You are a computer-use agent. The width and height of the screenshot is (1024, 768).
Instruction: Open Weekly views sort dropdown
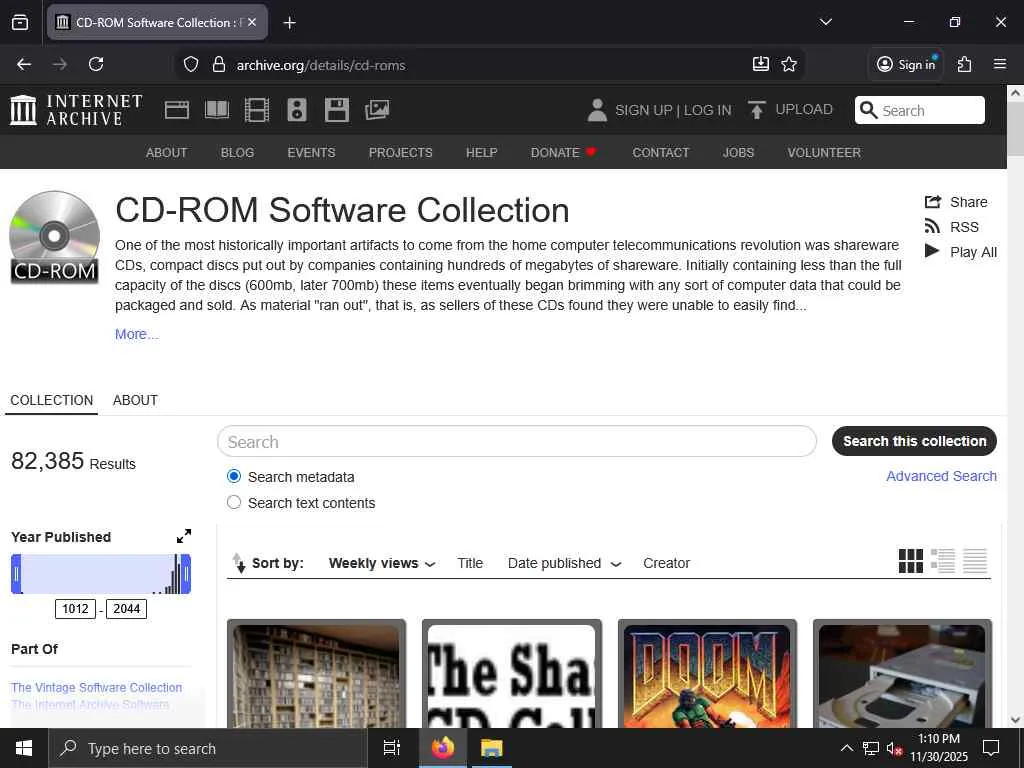(x=382, y=564)
